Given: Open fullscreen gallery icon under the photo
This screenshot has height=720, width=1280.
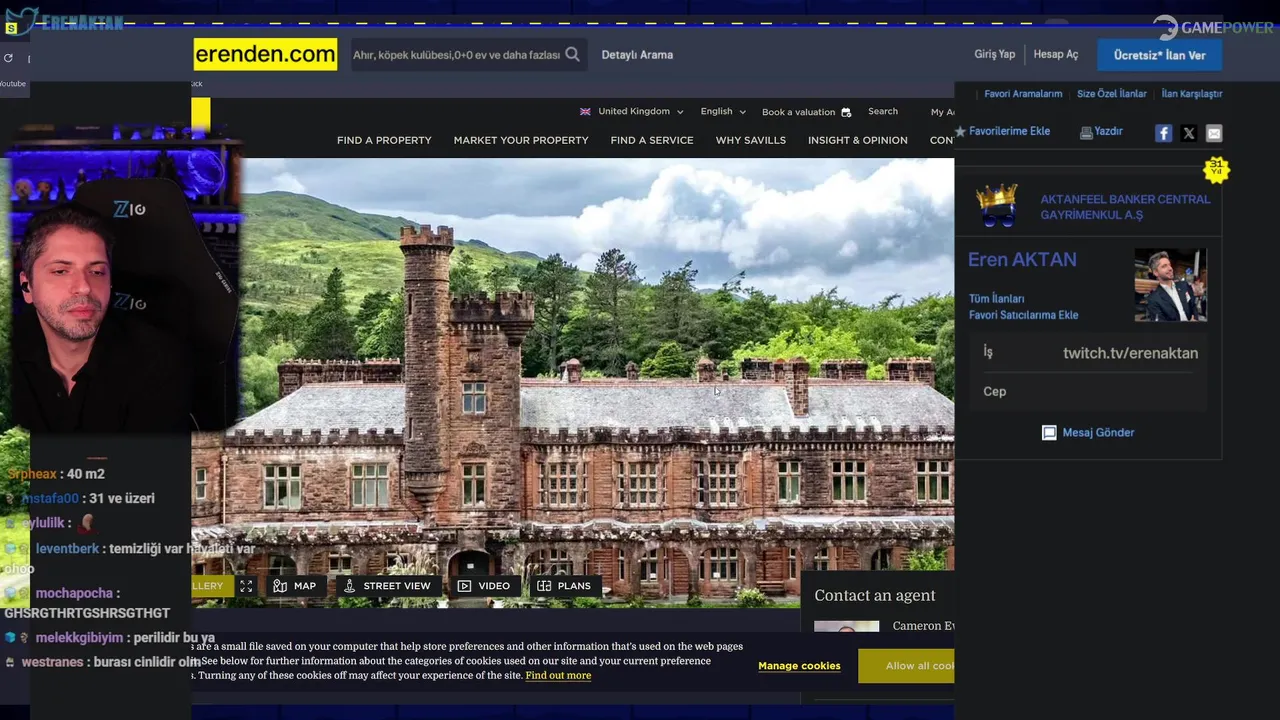Looking at the screenshot, I should pos(246,586).
